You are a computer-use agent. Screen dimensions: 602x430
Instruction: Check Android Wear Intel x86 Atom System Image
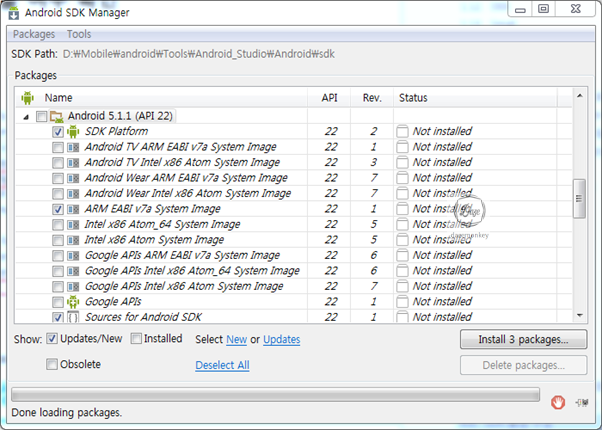coord(58,194)
